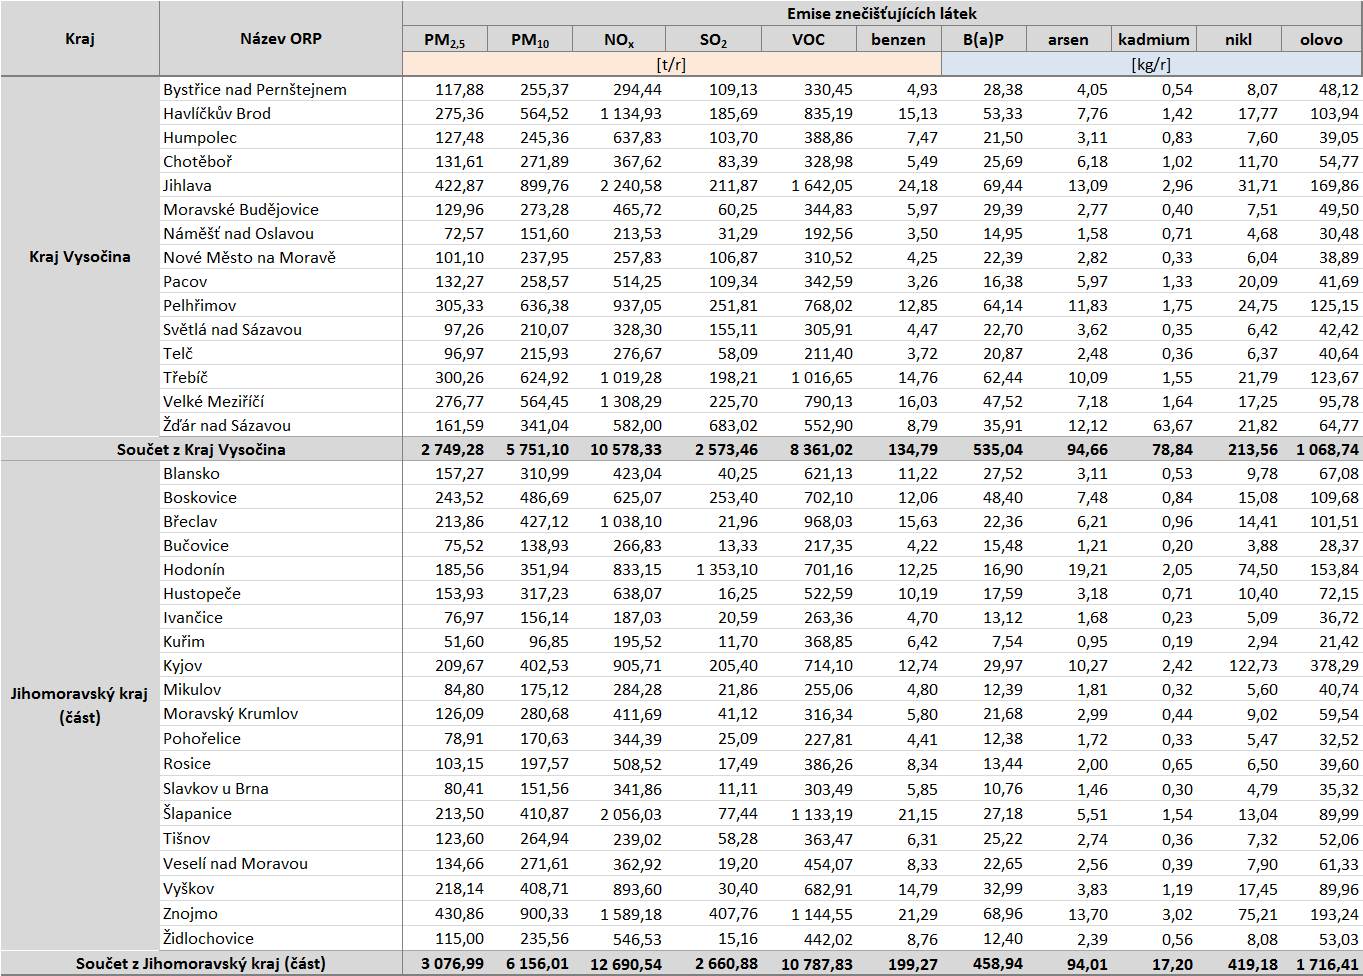The image size is (1363, 976).
Task: Click the 'Šlapanice' row name
Action: pos(197,813)
